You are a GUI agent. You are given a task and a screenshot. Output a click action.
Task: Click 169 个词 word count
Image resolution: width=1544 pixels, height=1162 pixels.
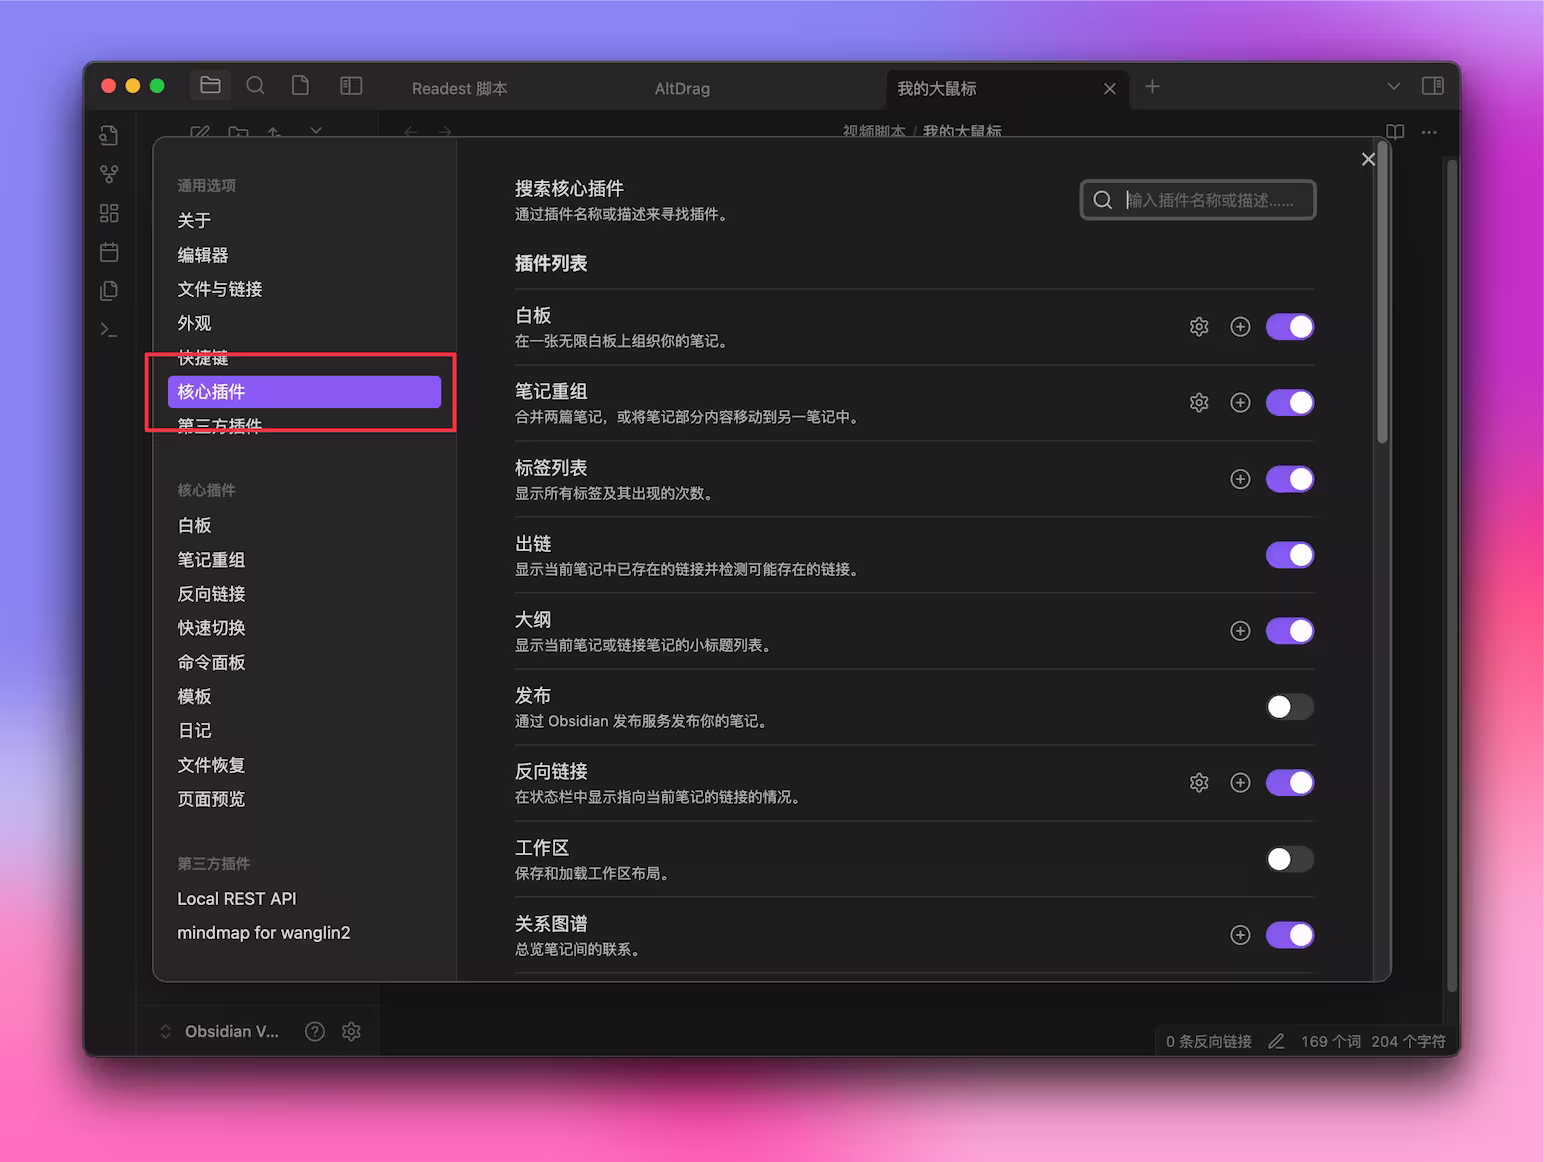point(1330,1041)
